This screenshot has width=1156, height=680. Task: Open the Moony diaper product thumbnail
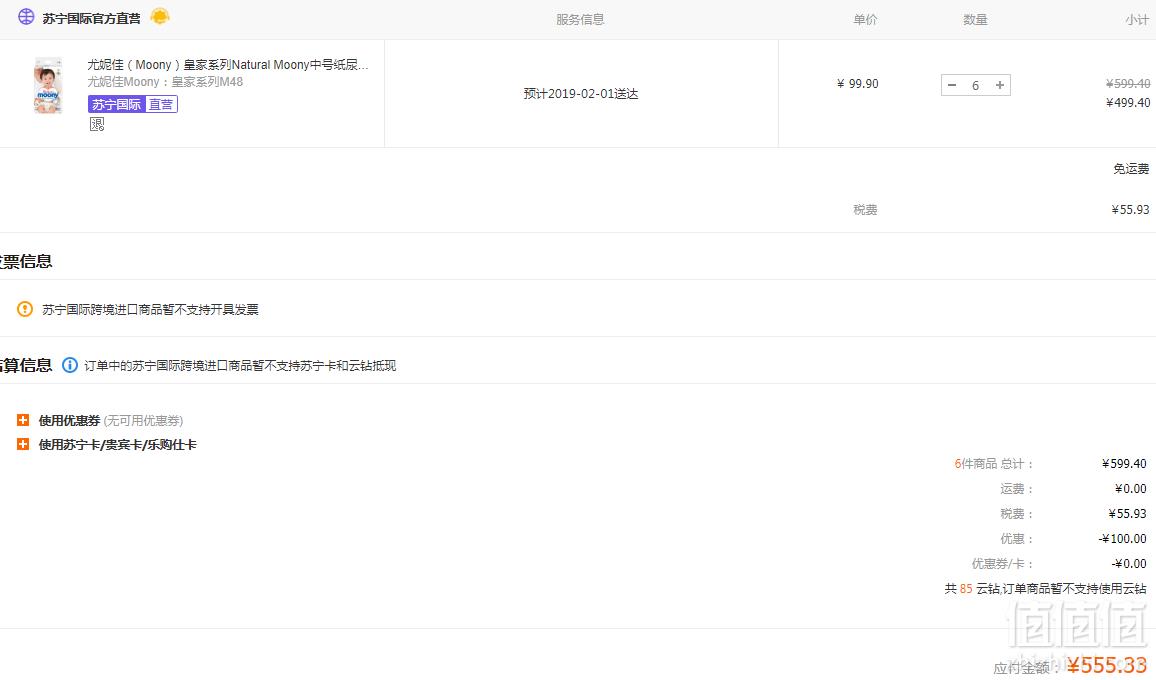48,86
